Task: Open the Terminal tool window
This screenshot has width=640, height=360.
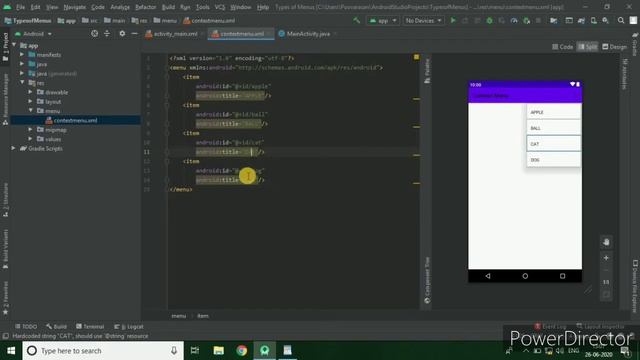Action: click(90, 327)
